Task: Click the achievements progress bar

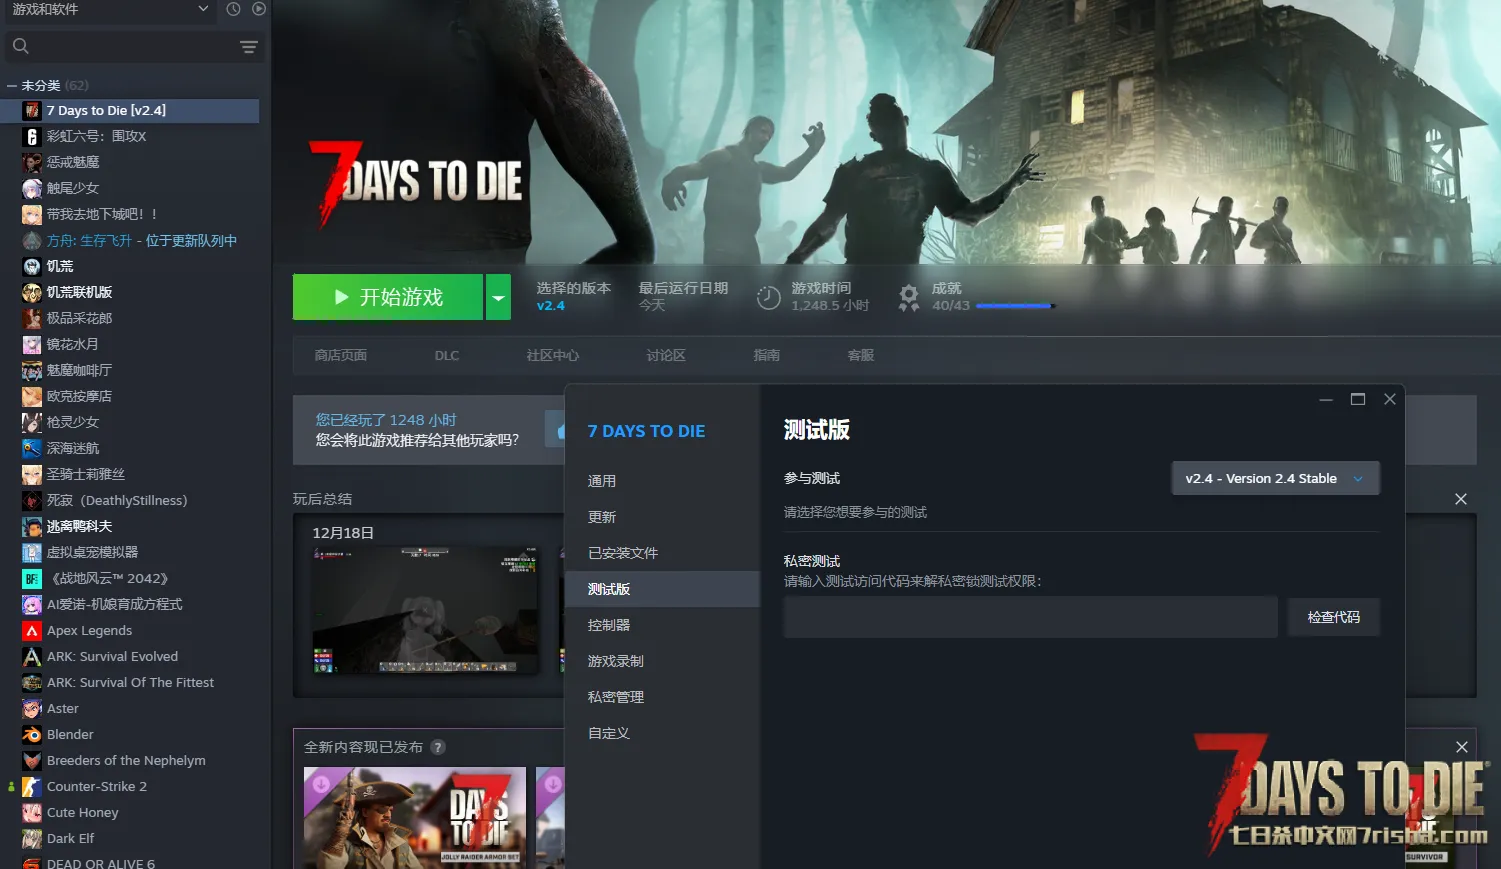Action: point(1013,306)
